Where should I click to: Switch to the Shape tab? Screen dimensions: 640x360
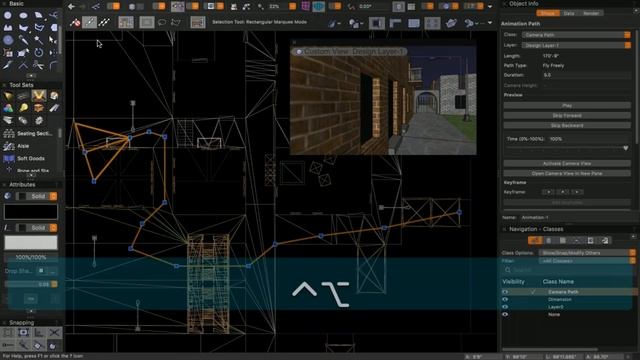(x=547, y=13)
